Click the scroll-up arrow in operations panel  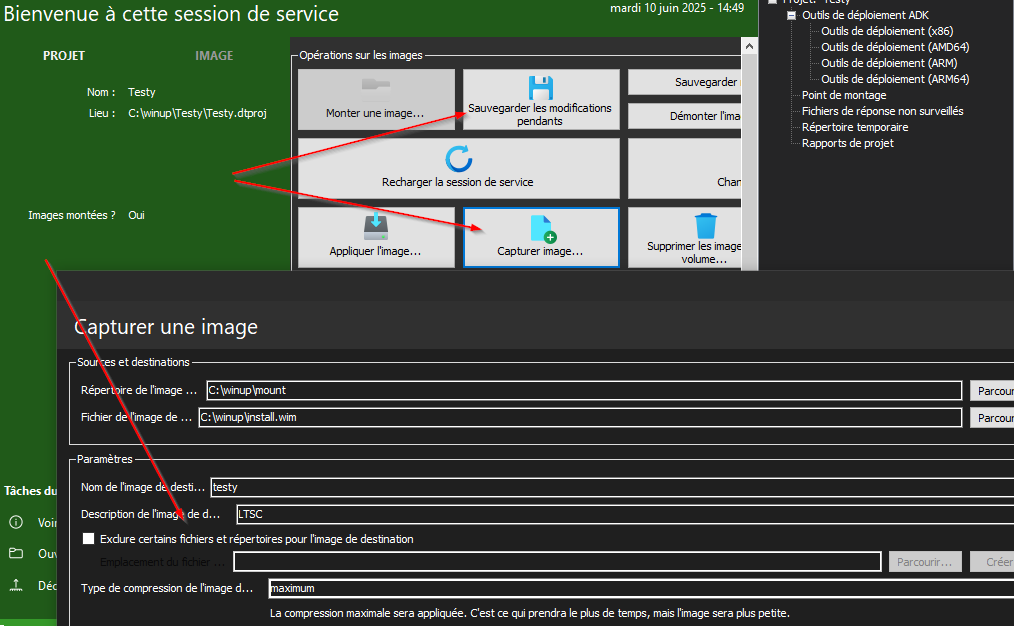(749, 46)
